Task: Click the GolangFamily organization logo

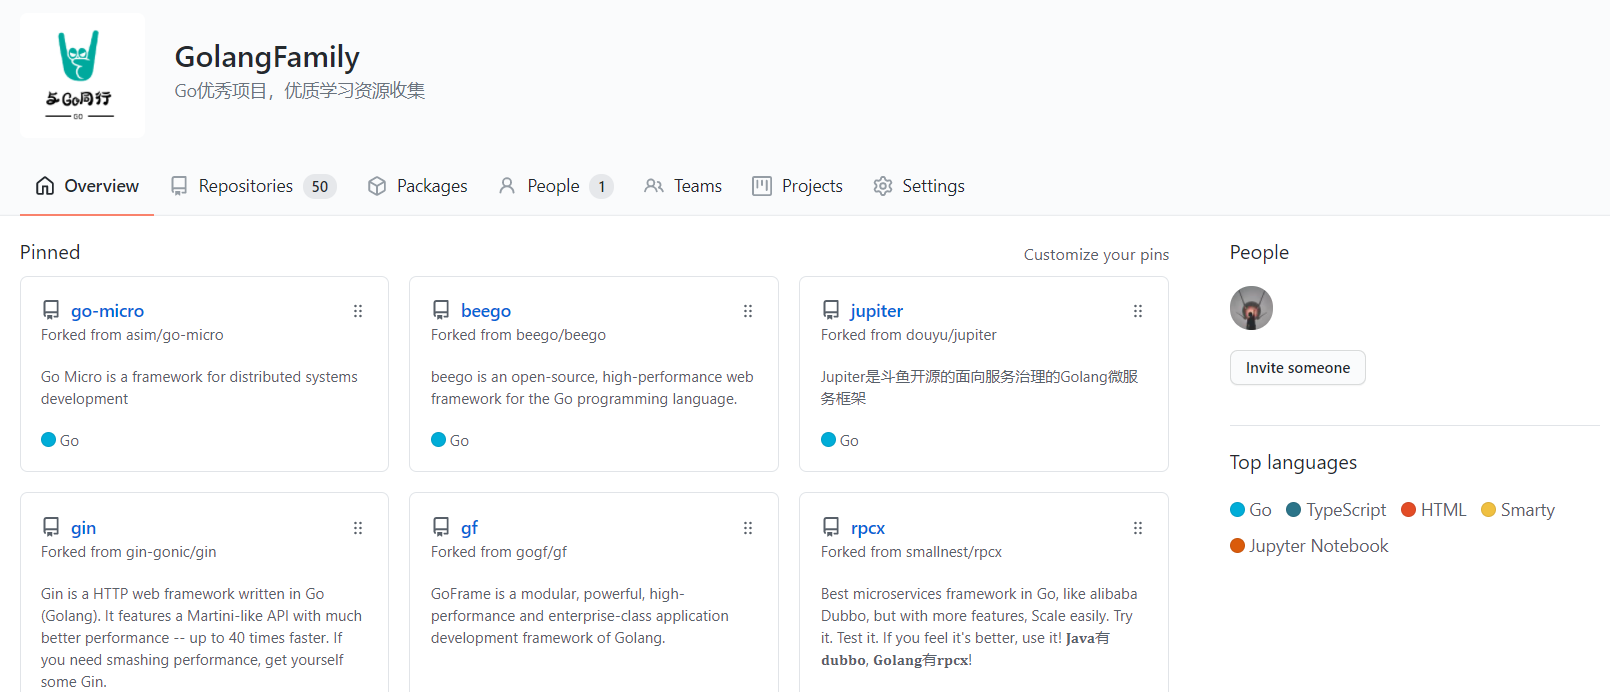Action: [x=82, y=76]
